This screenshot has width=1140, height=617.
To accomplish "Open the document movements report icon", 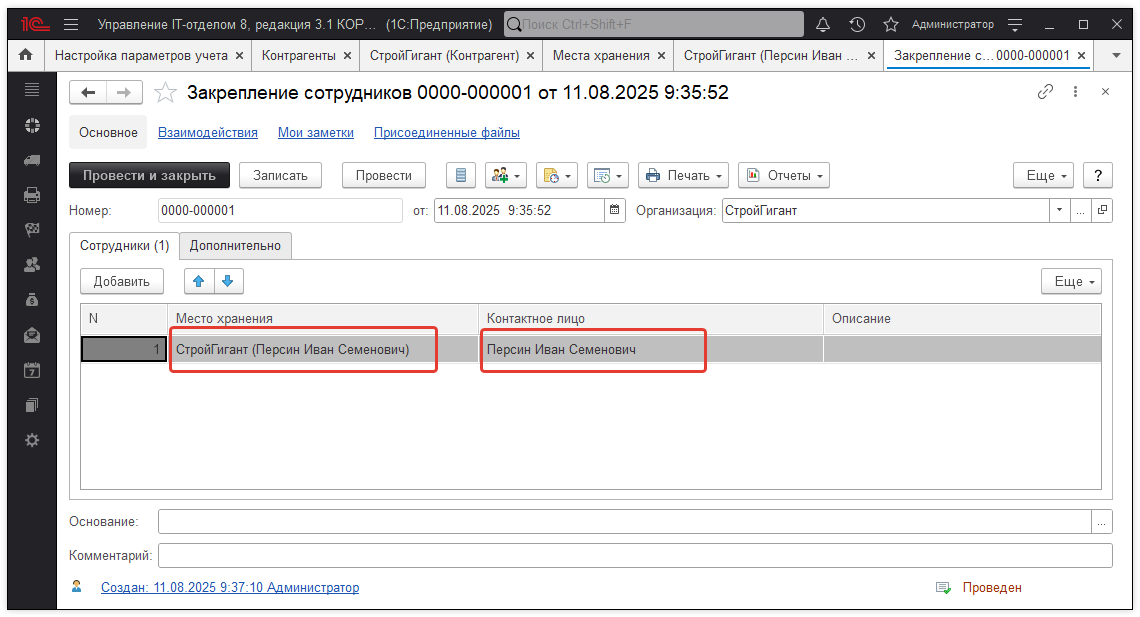I will 461,175.
